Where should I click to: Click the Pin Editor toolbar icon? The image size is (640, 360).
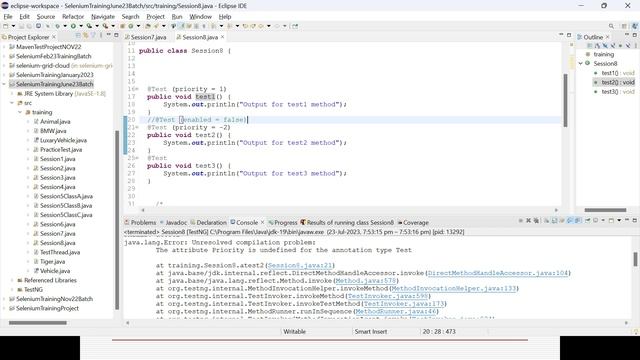295,26
